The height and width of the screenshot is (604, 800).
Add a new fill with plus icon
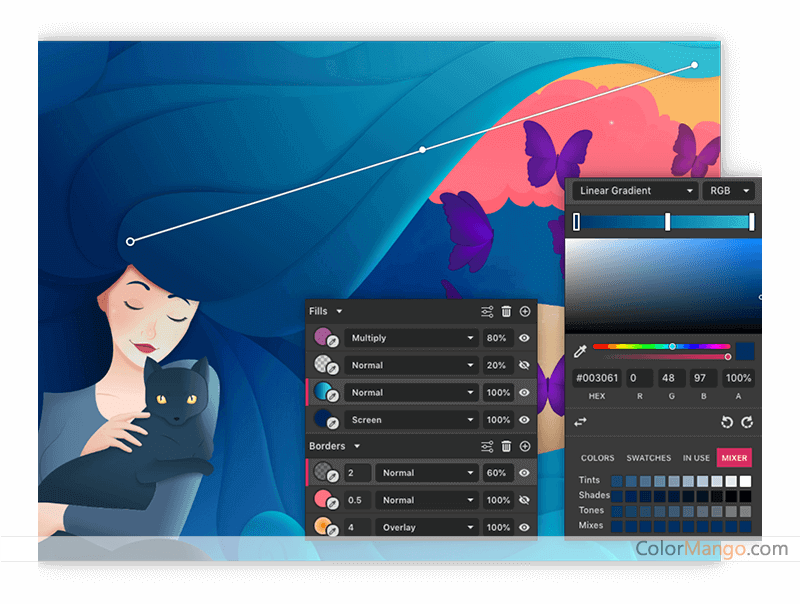tap(525, 312)
